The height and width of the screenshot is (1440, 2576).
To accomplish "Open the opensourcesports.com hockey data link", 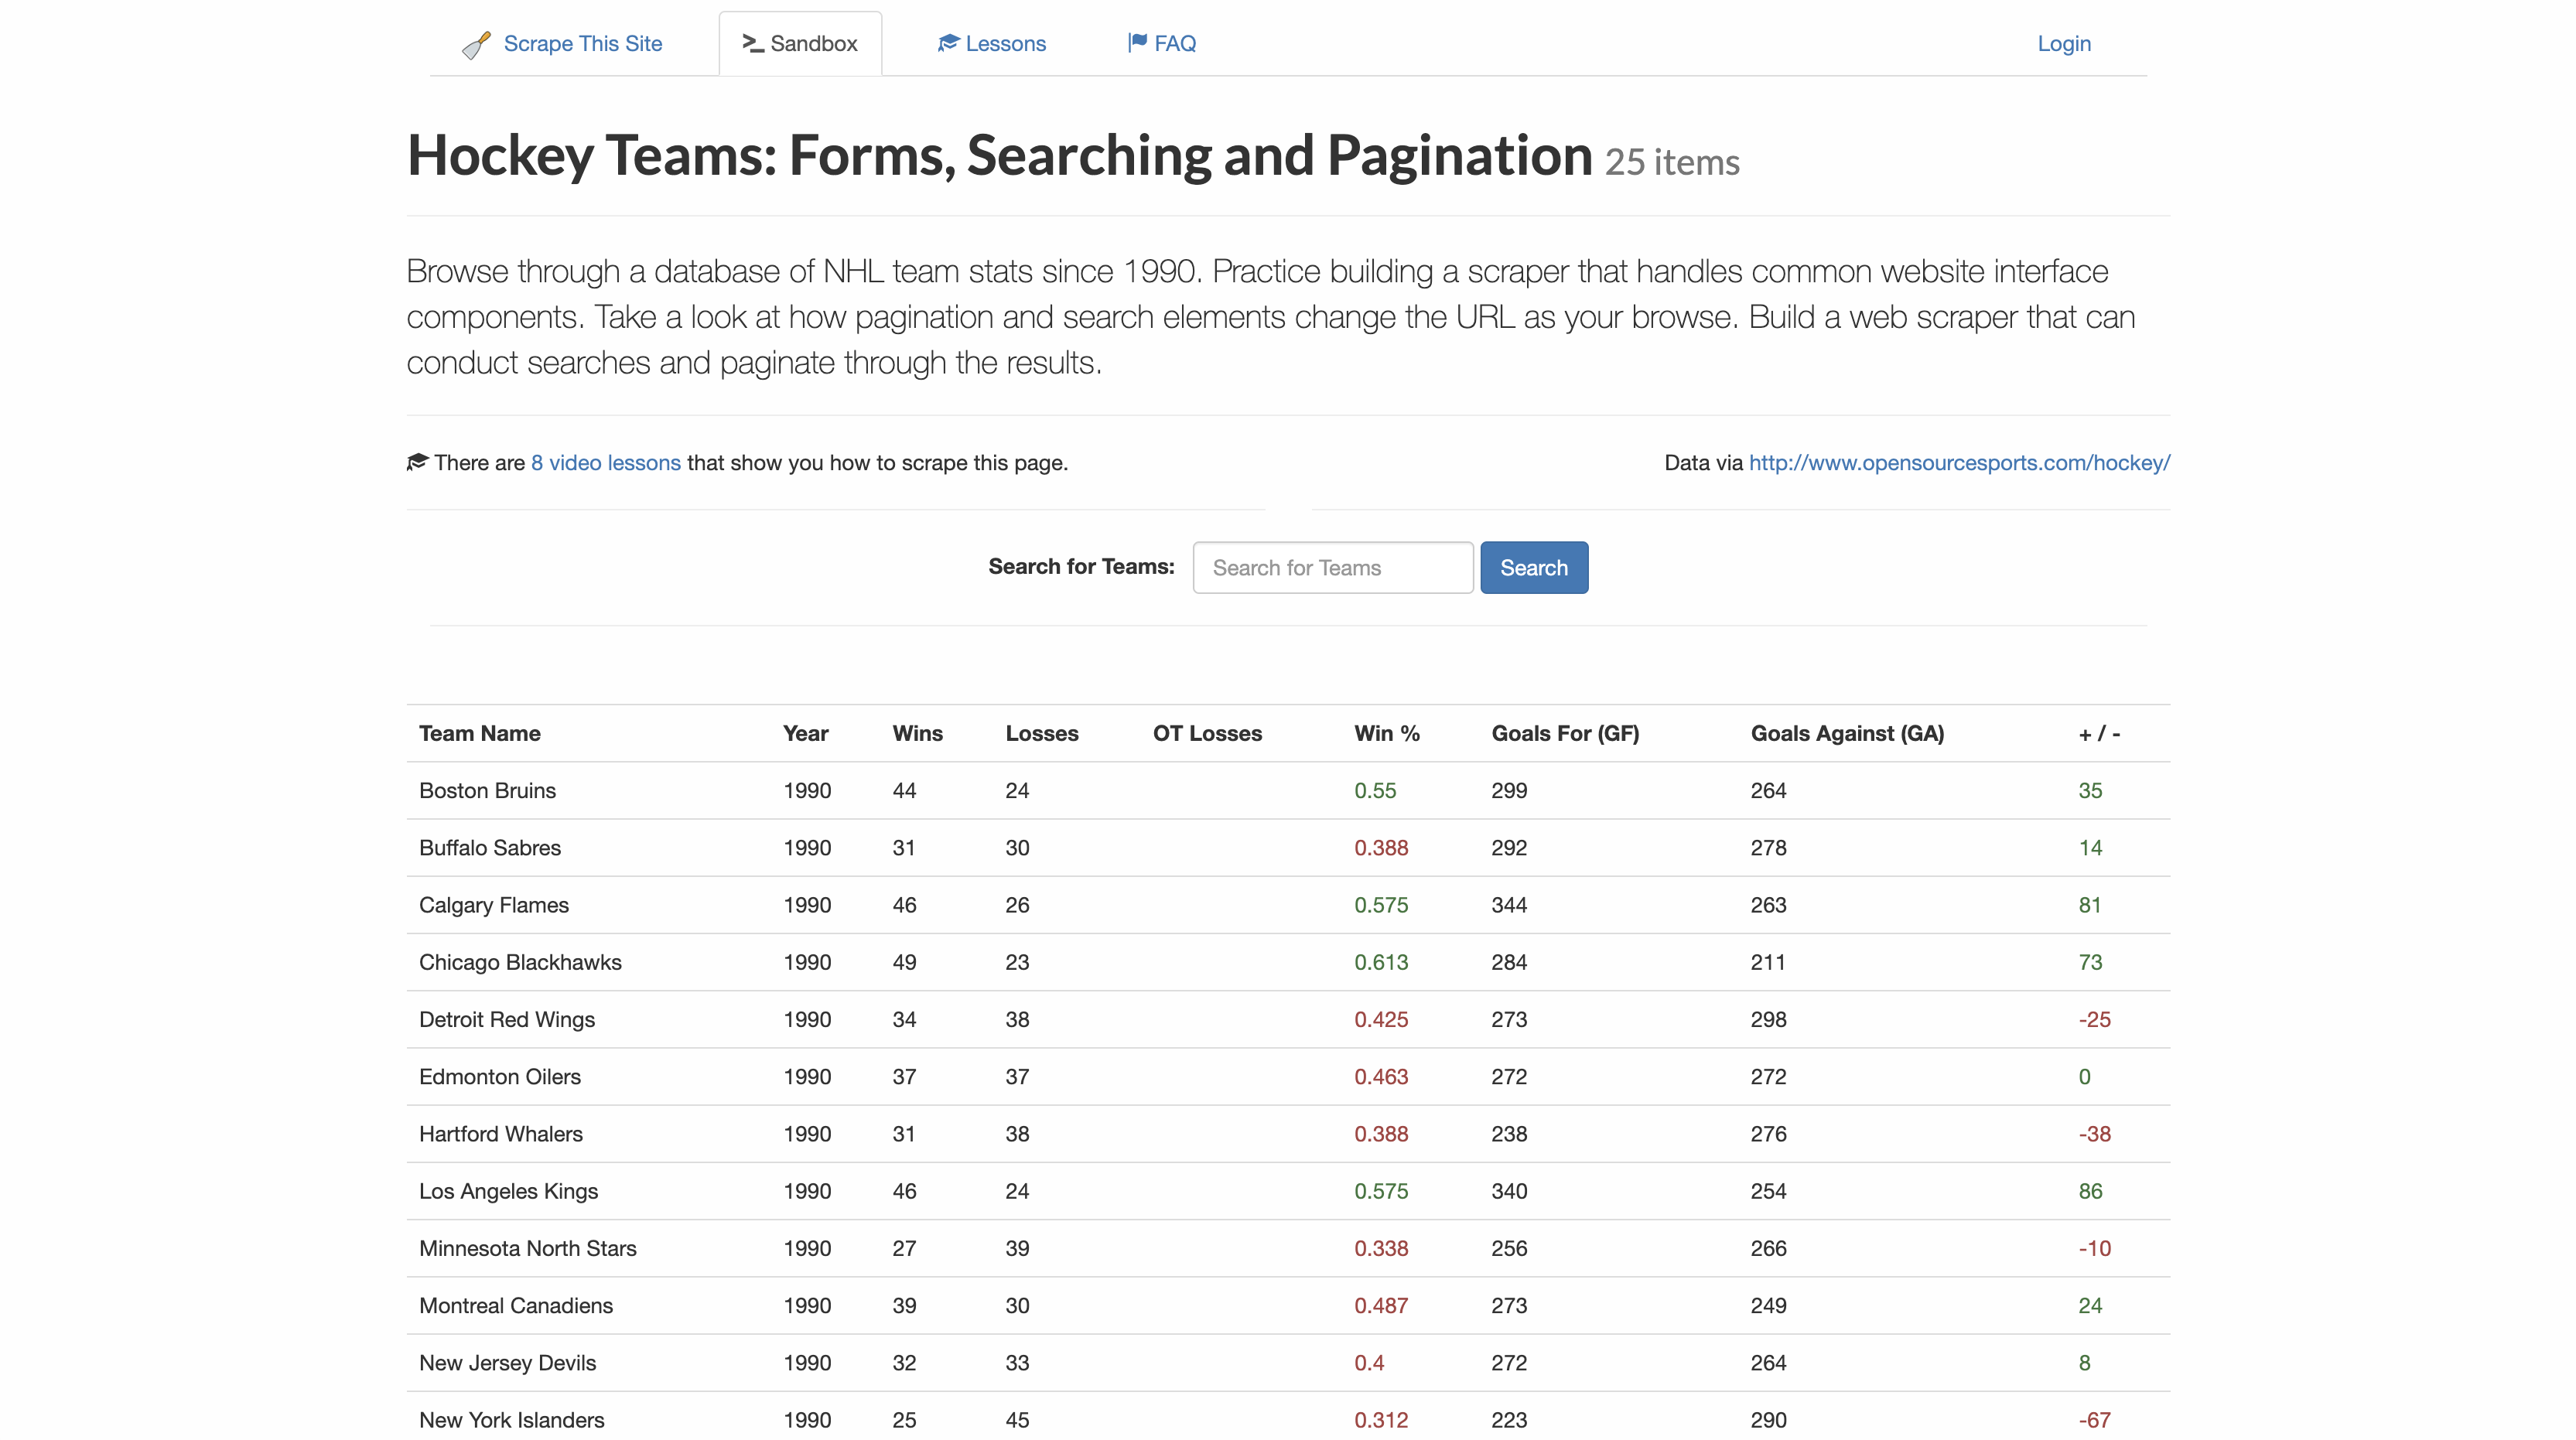I will [1959, 462].
